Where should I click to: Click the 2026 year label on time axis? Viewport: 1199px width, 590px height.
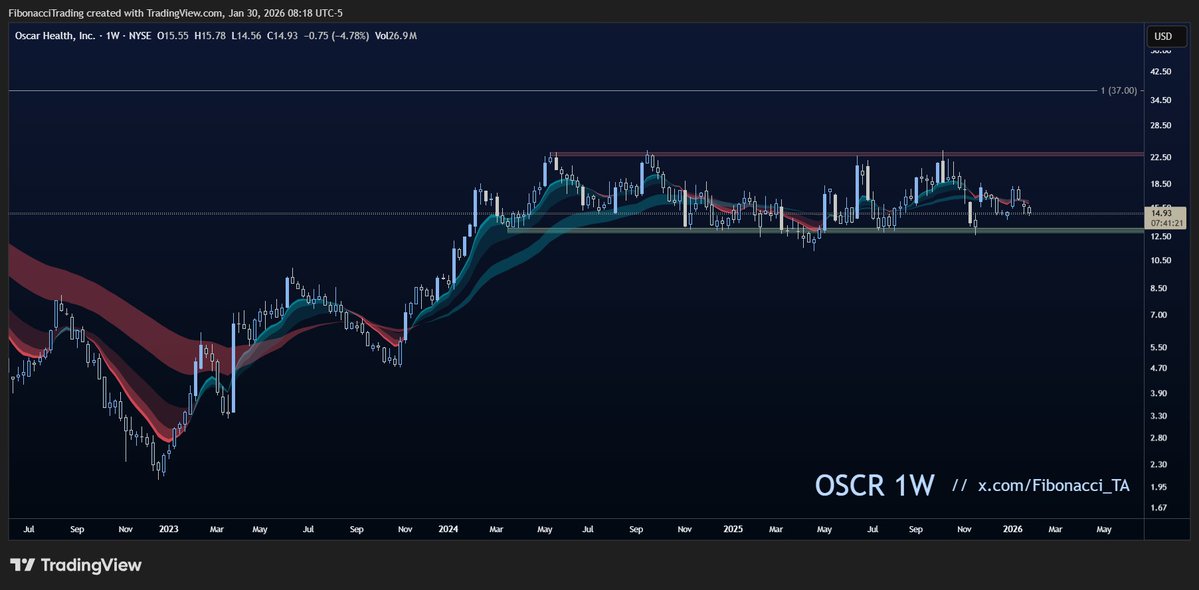coord(1012,529)
